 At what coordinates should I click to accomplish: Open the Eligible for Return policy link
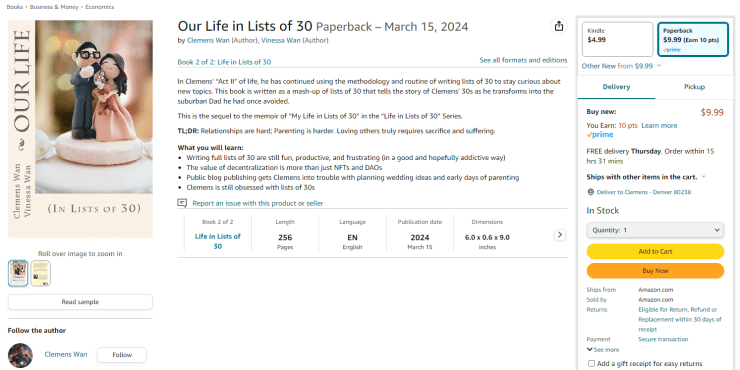click(x=680, y=320)
